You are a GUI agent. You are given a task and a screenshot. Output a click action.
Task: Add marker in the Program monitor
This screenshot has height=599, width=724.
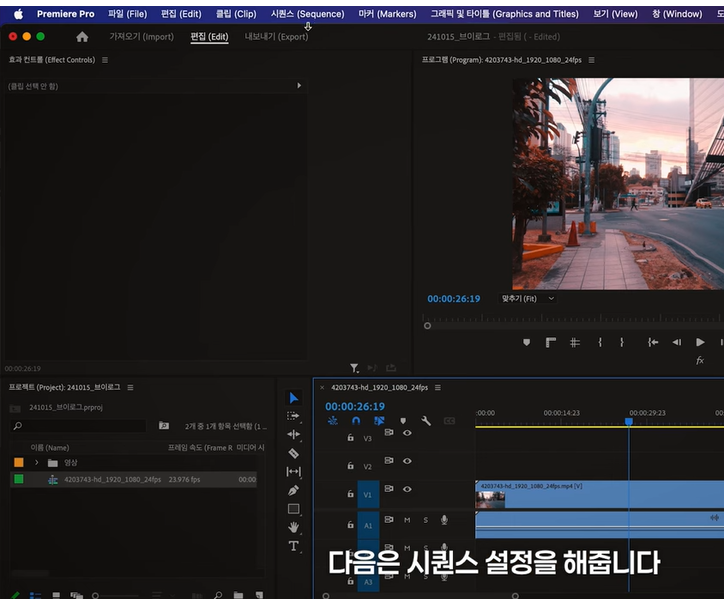526,342
